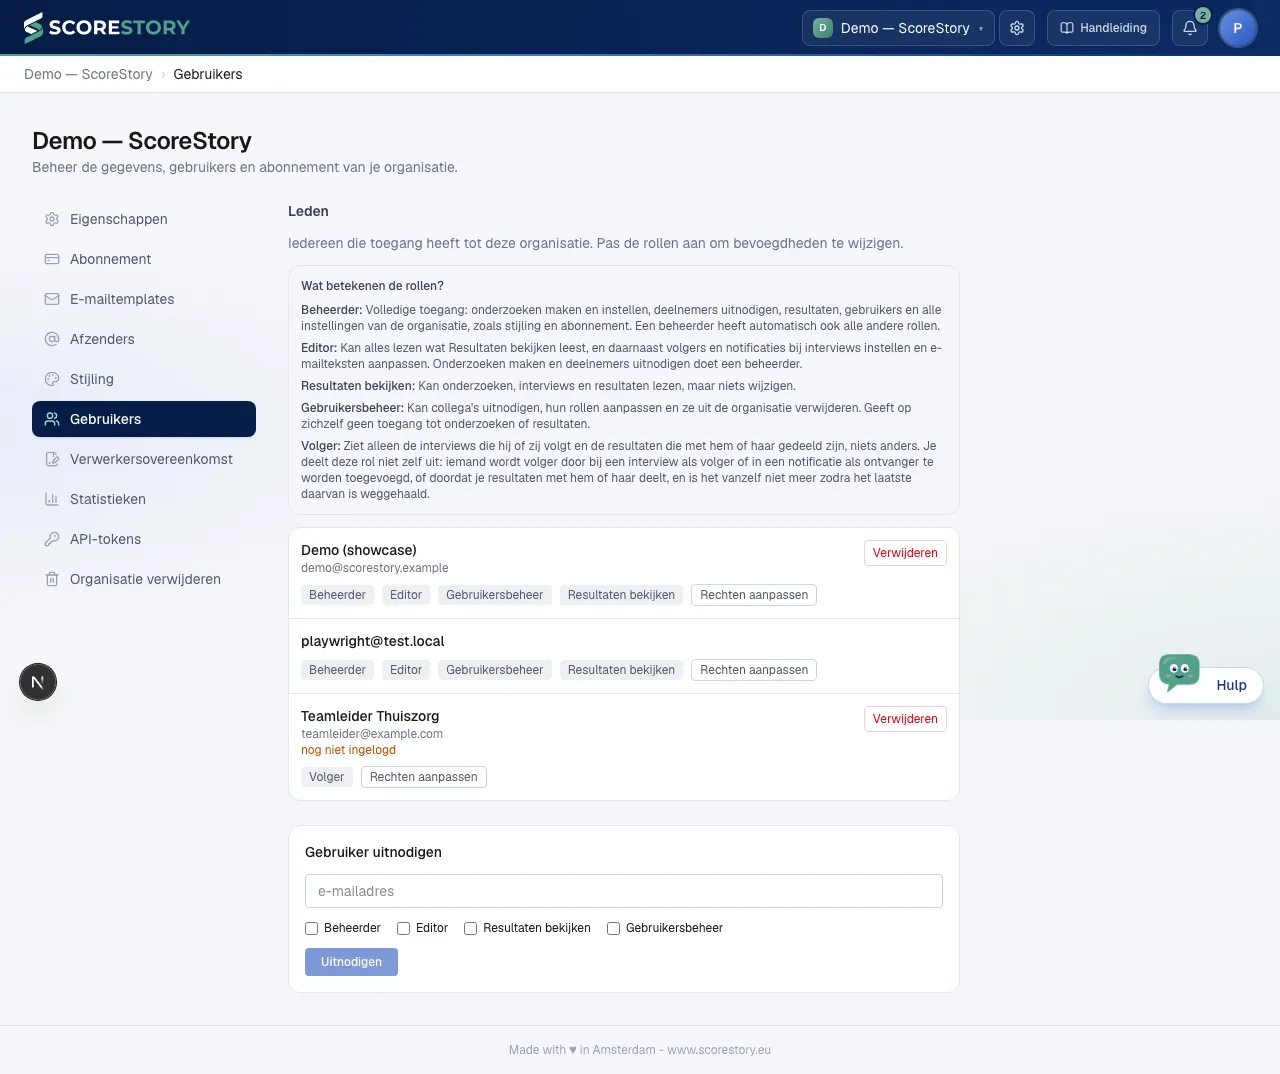Click the www.scorestory.eu footer text
Screen dimensions: 1280x1074
pos(719,1050)
